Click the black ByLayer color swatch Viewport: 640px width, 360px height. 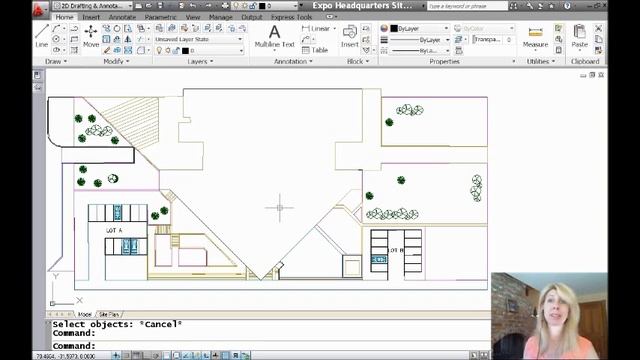(394, 28)
